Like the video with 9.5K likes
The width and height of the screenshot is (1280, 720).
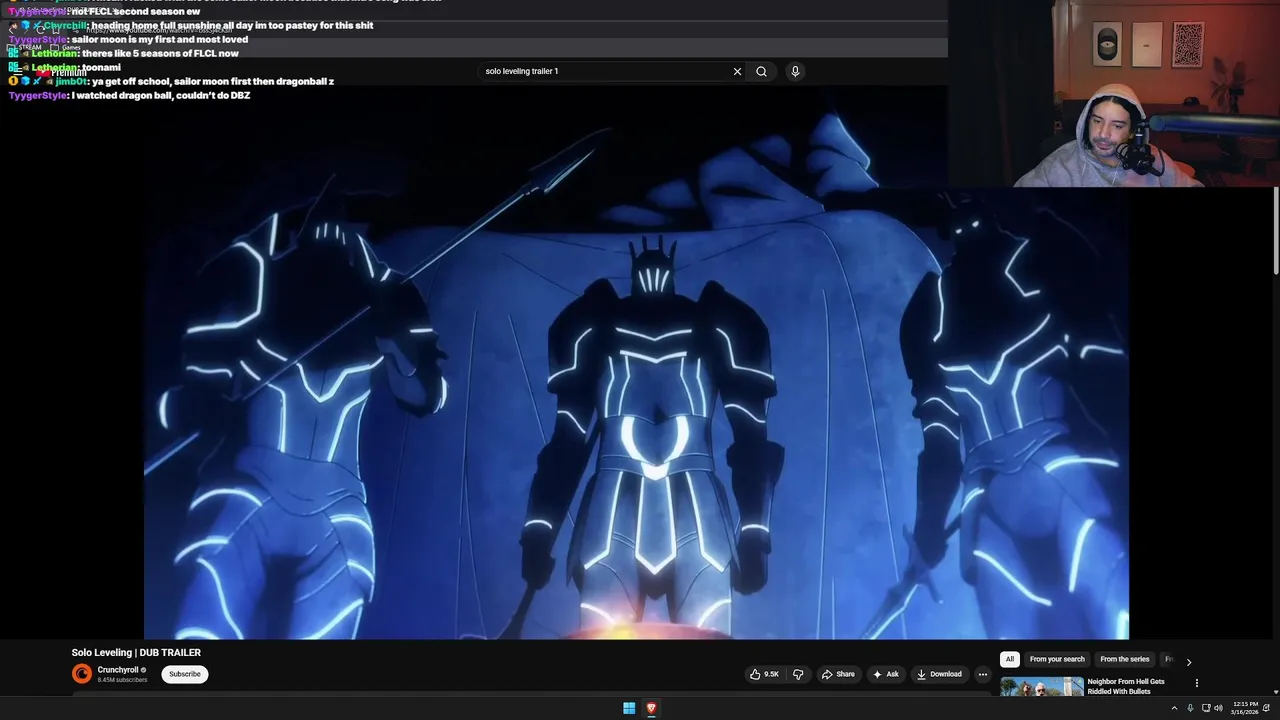pyautogui.click(x=765, y=674)
